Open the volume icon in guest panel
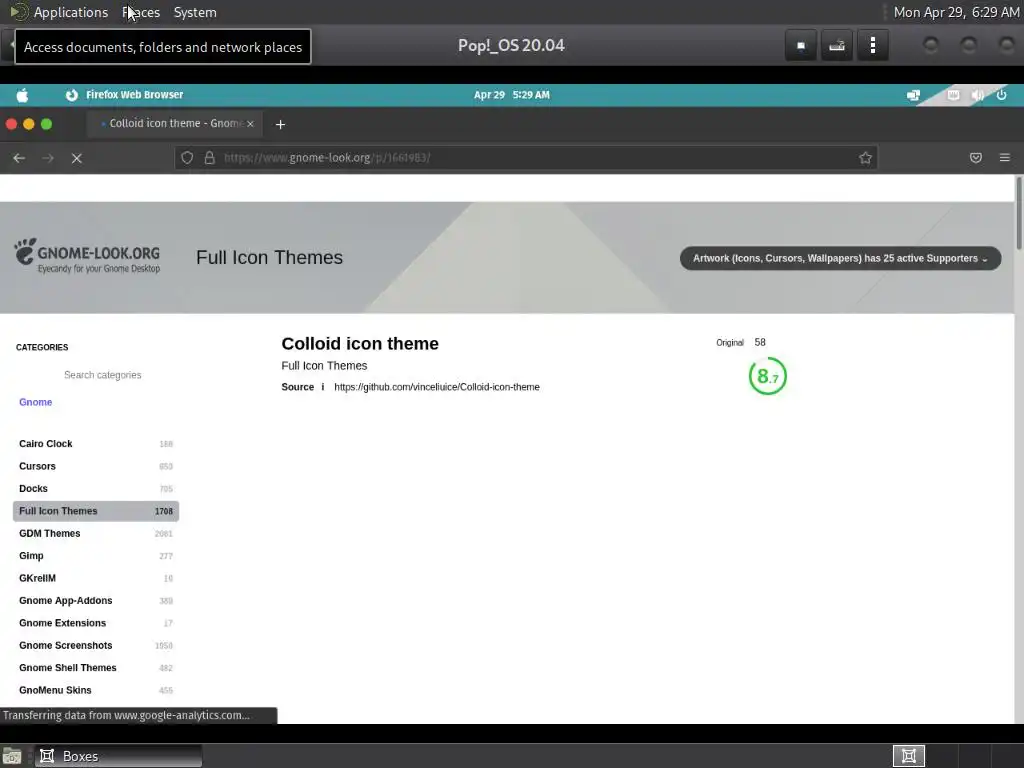Viewport: 1024px width, 768px height. tap(978, 95)
